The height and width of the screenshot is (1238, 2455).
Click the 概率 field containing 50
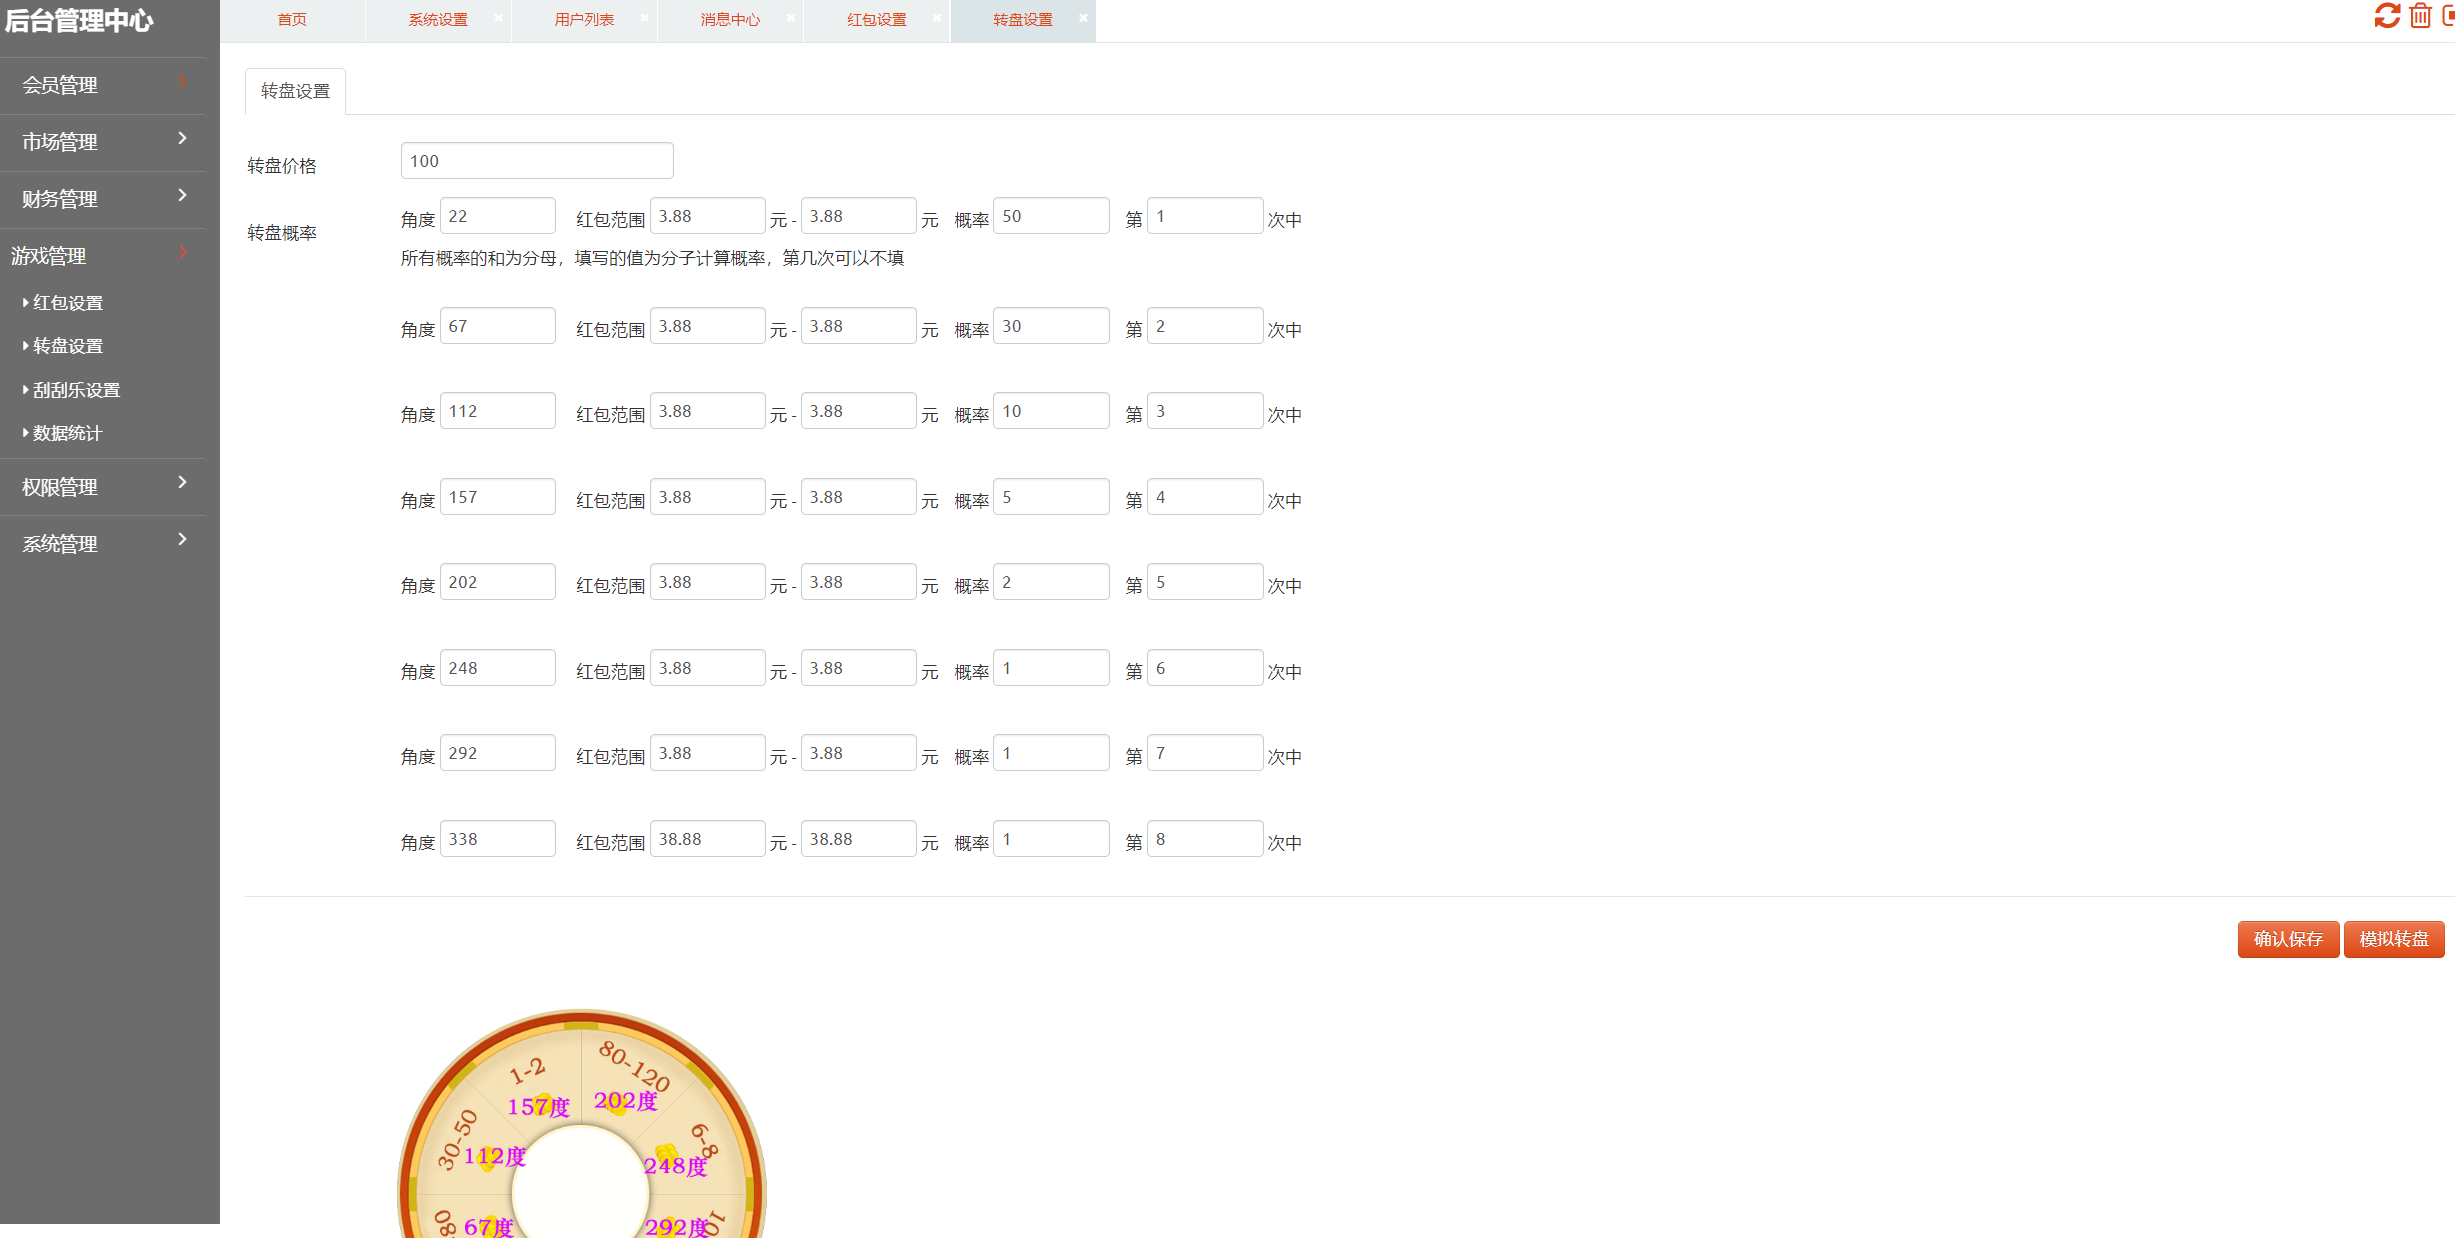pyautogui.click(x=1050, y=216)
